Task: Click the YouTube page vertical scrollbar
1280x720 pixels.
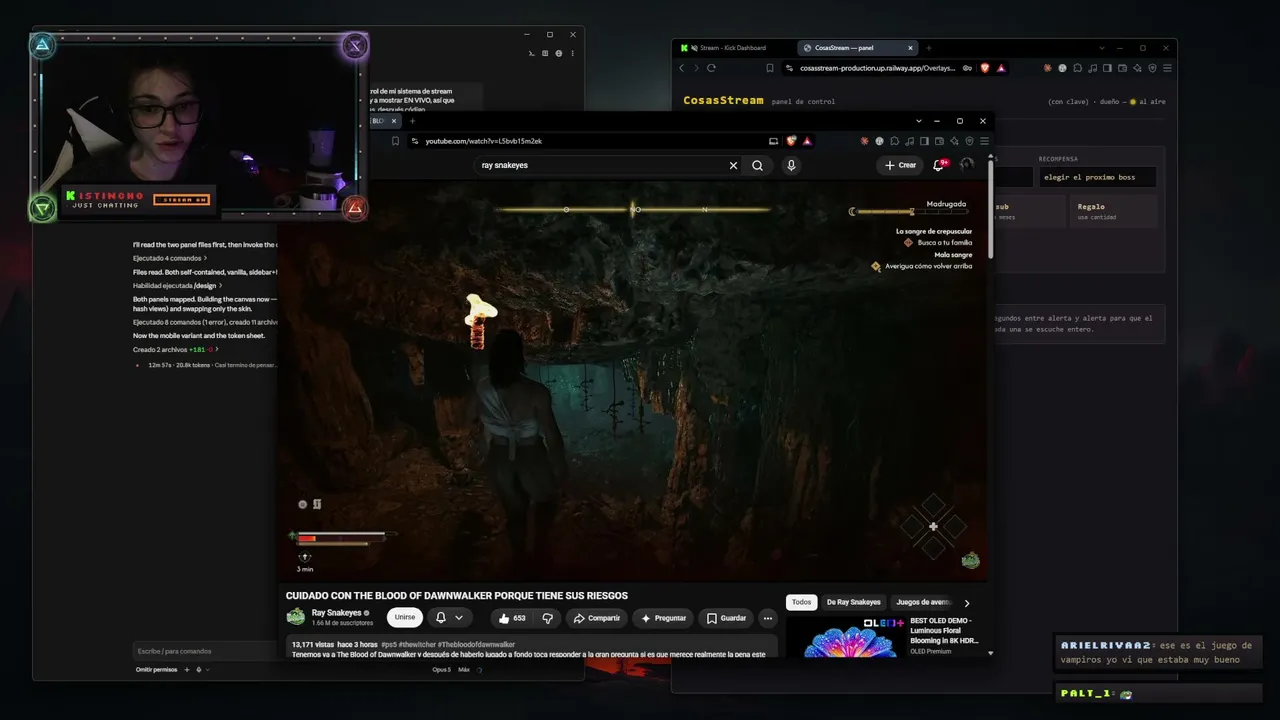Action: tap(991, 207)
